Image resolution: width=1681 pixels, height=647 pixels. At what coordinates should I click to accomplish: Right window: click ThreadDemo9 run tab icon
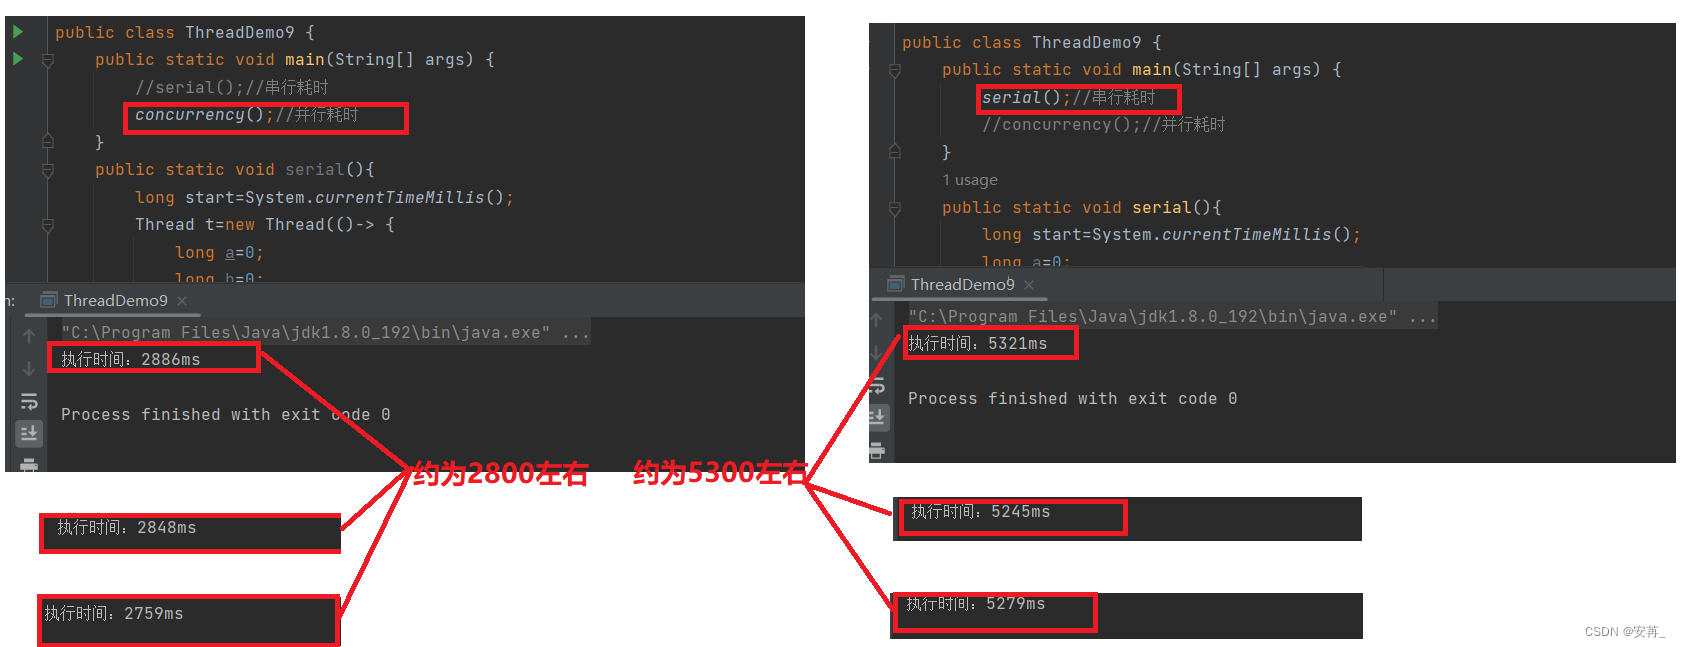click(896, 284)
